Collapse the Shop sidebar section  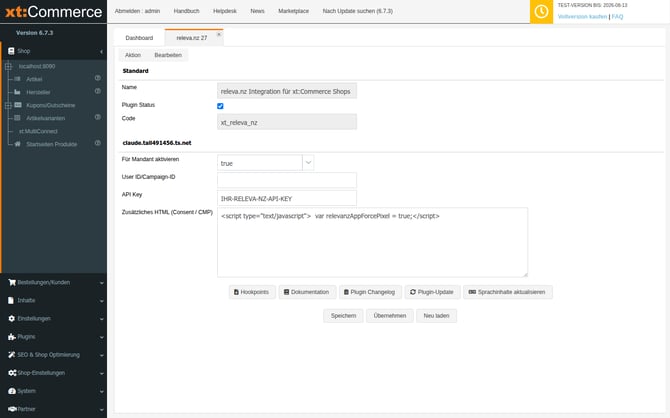[x=101, y=51]
